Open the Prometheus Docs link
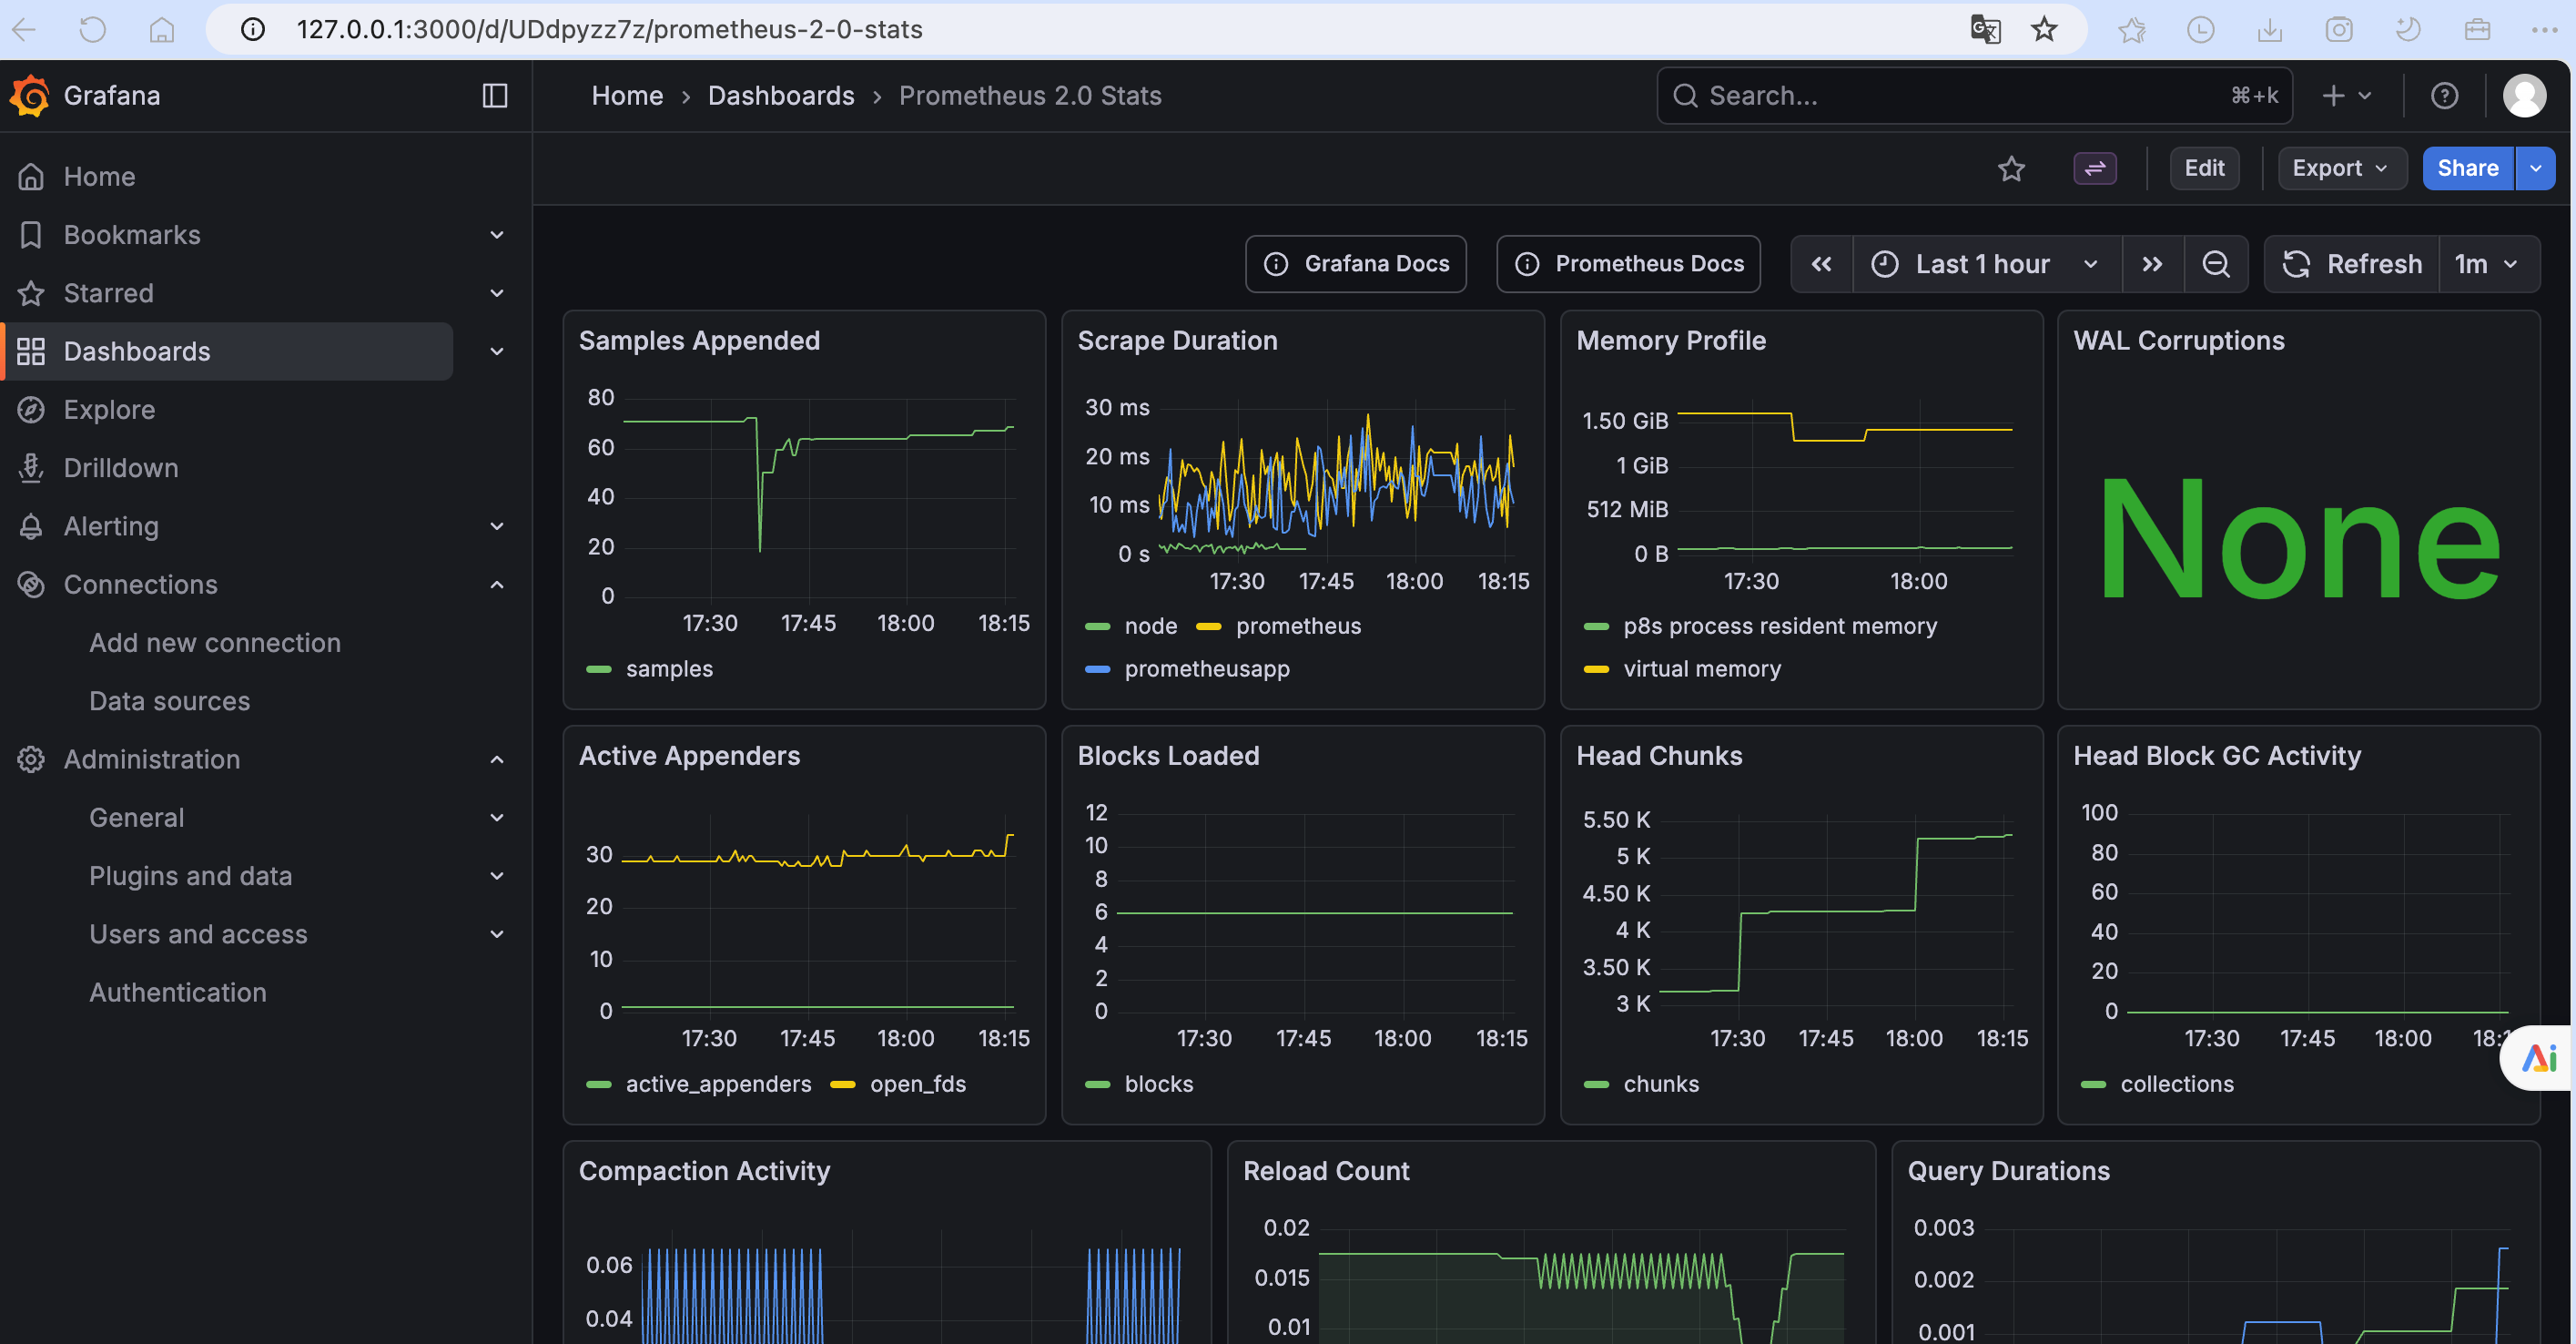2576x1344 pixels. [1629, 264]
